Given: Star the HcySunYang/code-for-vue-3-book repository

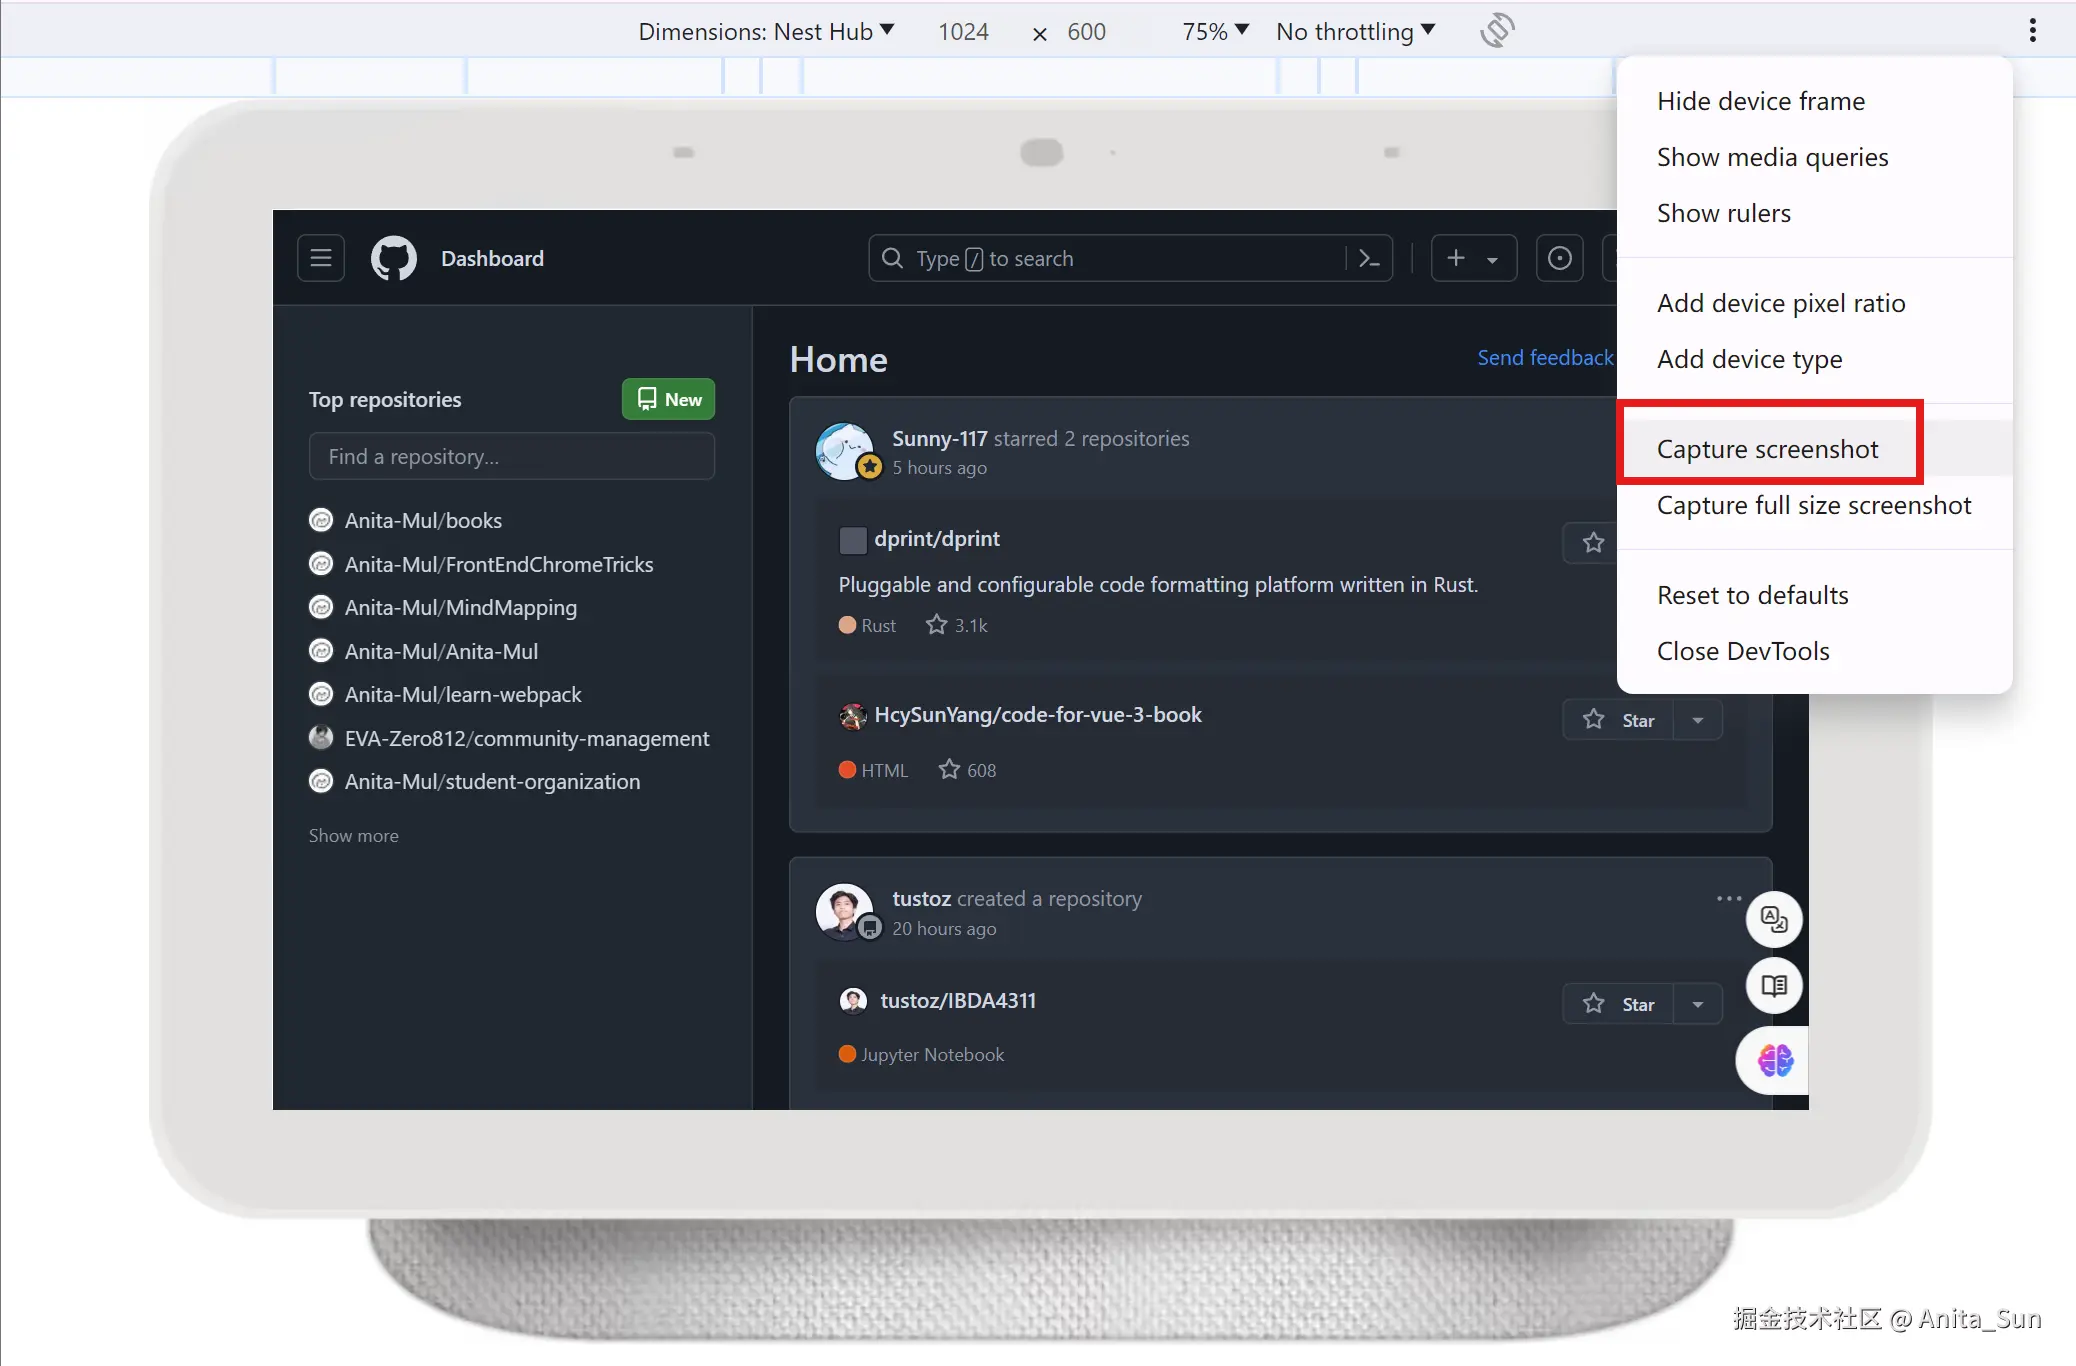Looking at the screenshot, I should click(x=1618, y=720).
